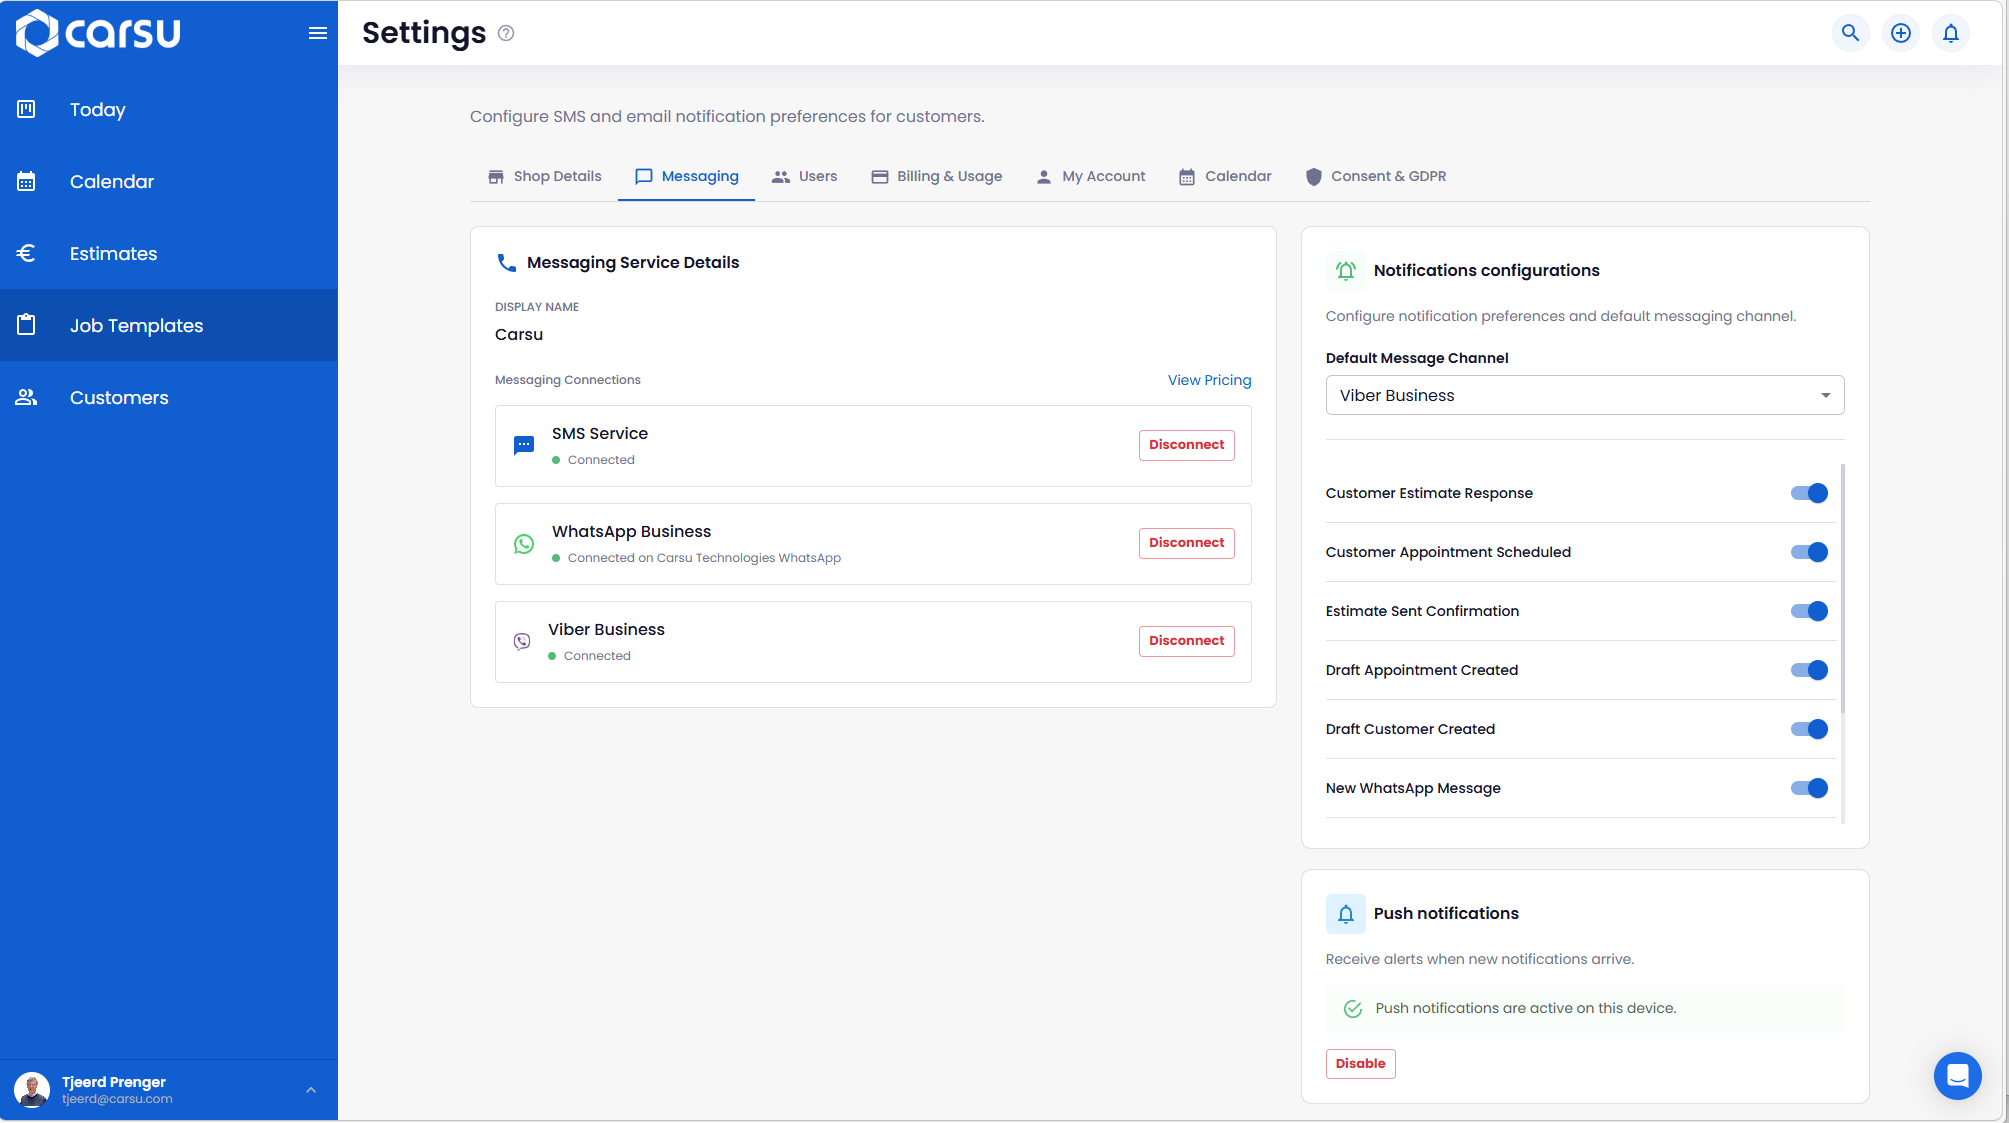Click the notifications bell icon
Screen dimensions: 2009x1123
1950,32
